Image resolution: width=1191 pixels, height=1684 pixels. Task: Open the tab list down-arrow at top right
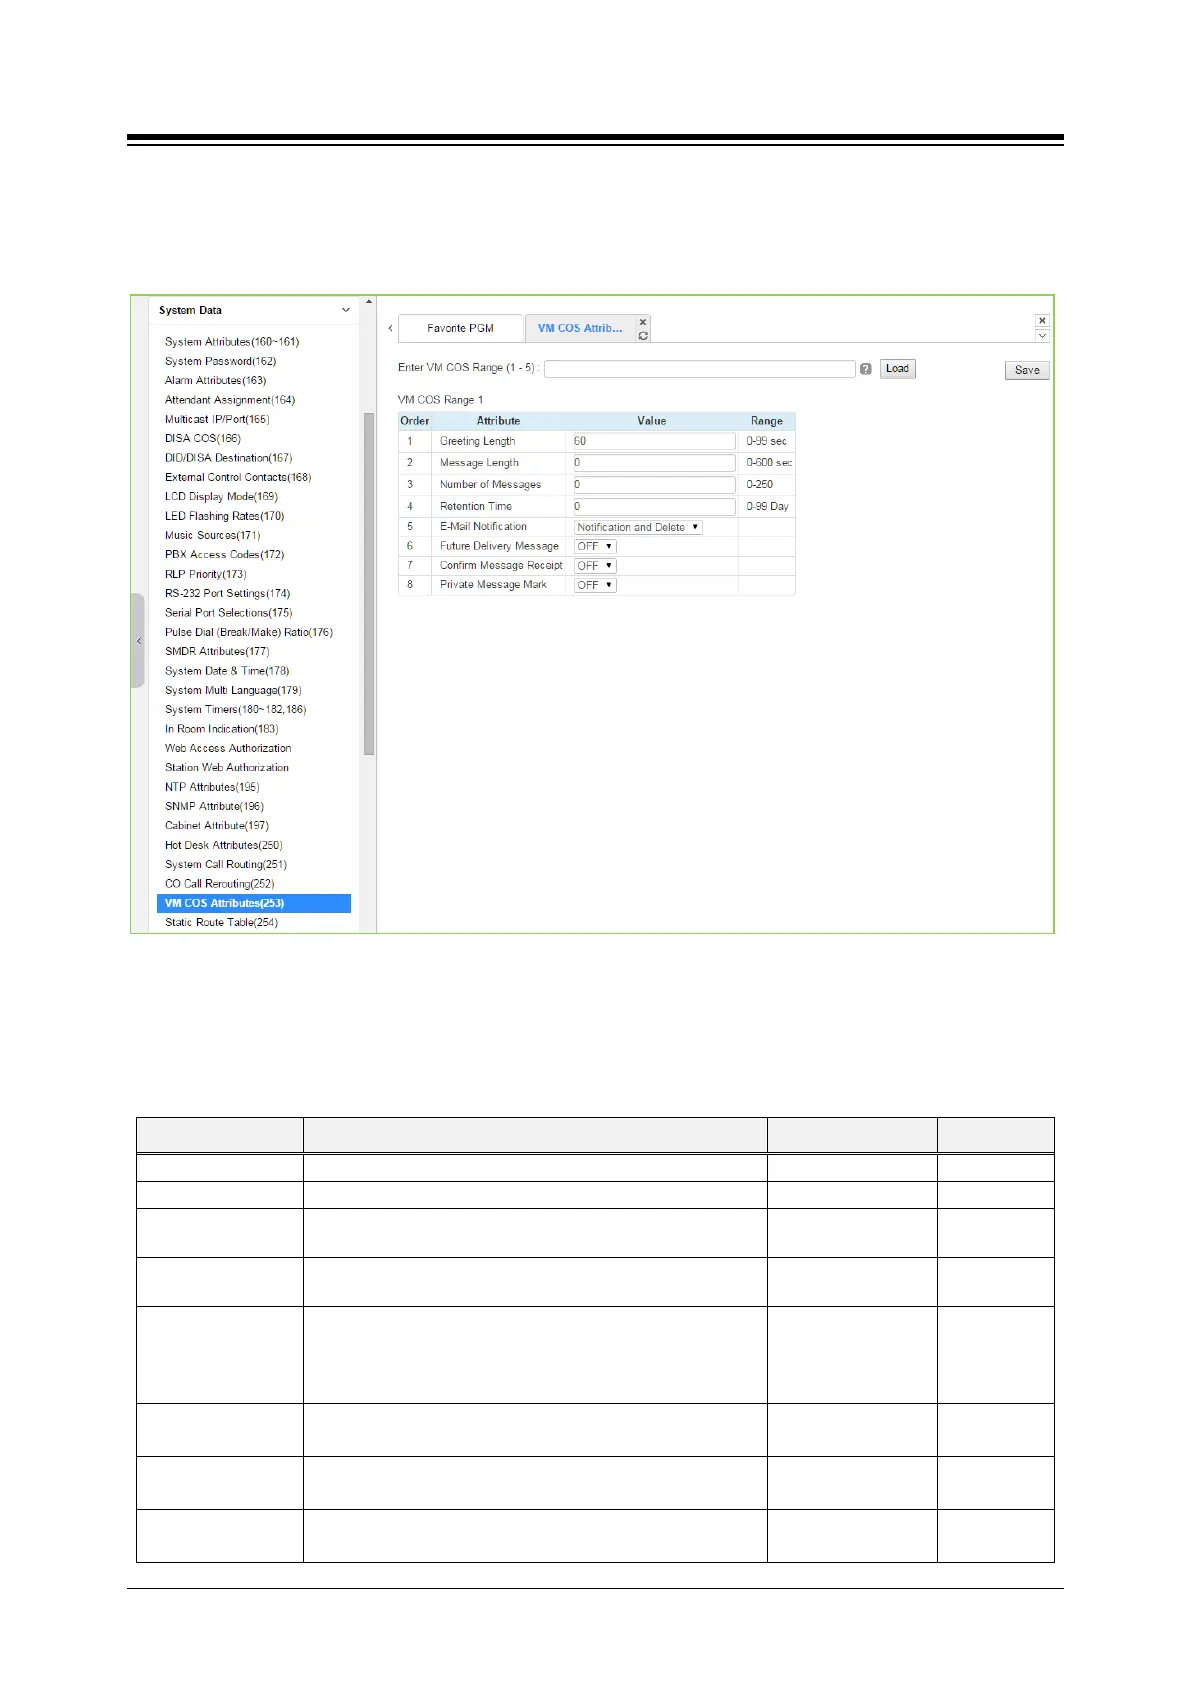[1042, 336]
